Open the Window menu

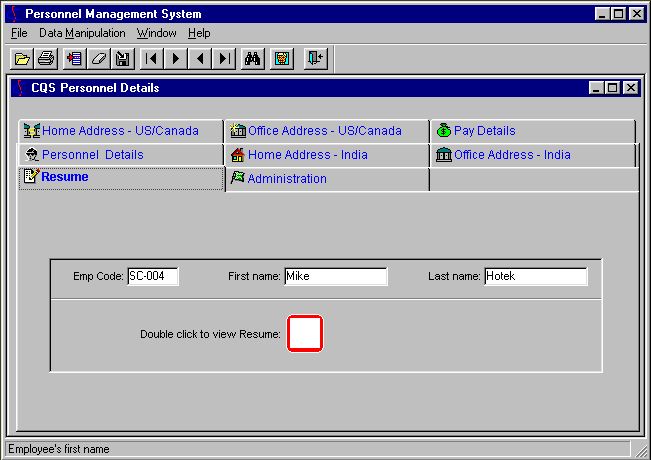pyautogui.click(x=156, y=33)
